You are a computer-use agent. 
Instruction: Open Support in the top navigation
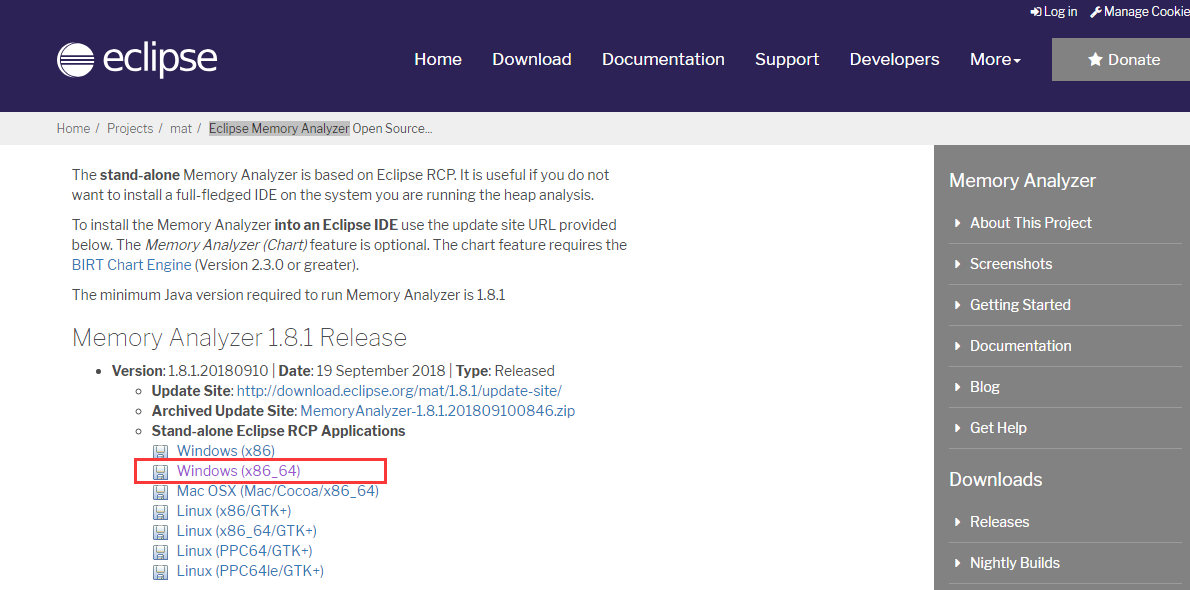pos(787,59)
